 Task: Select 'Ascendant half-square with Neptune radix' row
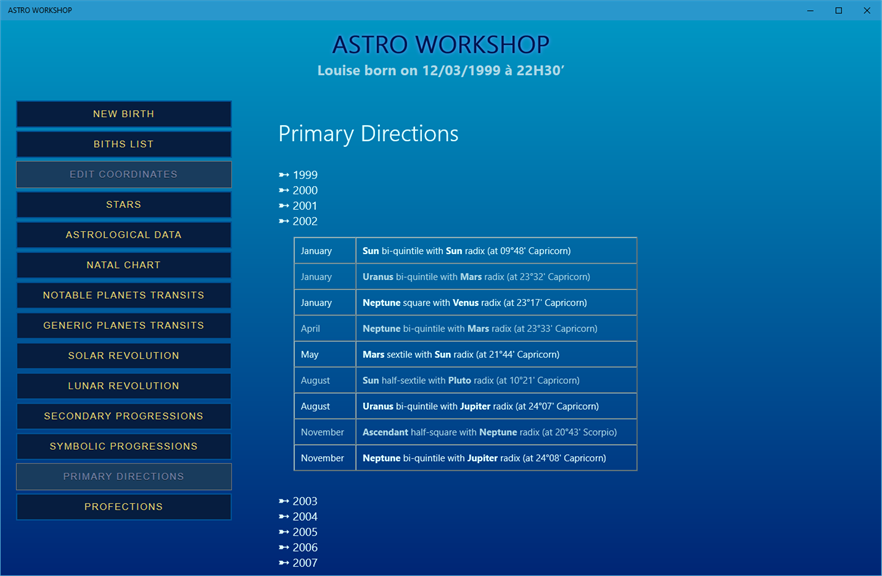(x=465, y=432)
